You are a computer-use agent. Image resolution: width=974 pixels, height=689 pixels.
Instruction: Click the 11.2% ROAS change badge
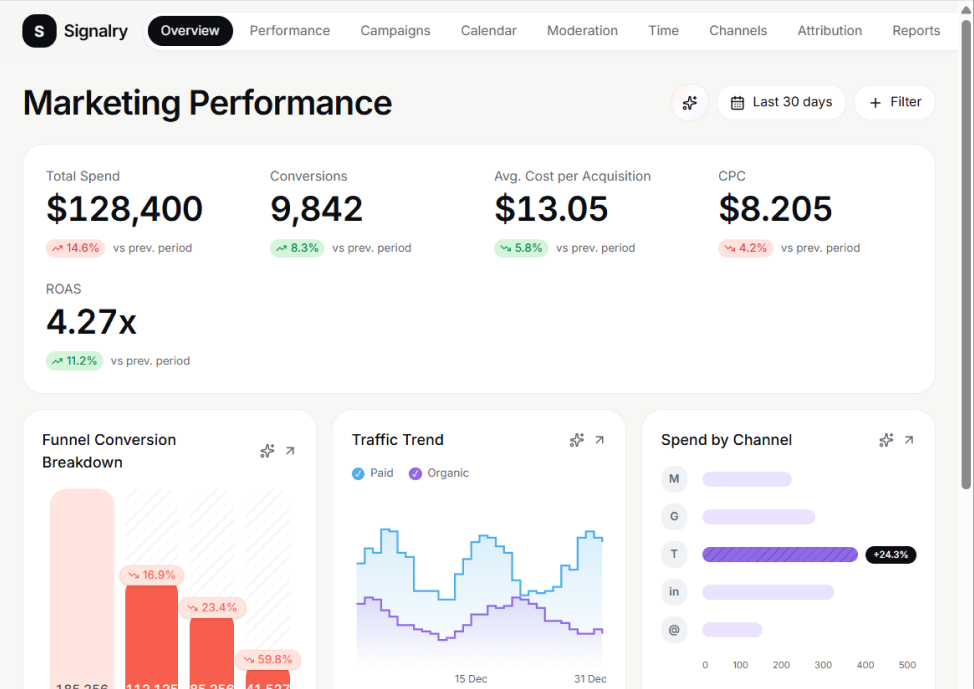pyautogui.click(x=75, y=361)
